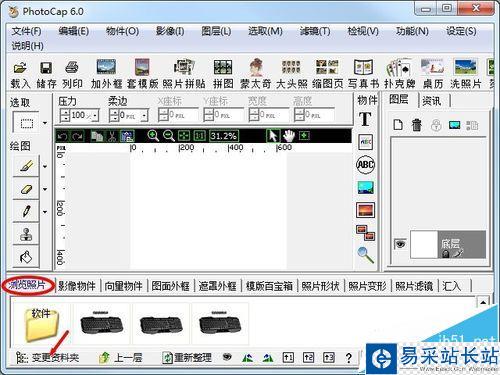Open the 说明(H) menu
Viewport: 500px width, 375px height.
[x=28, y=46]
